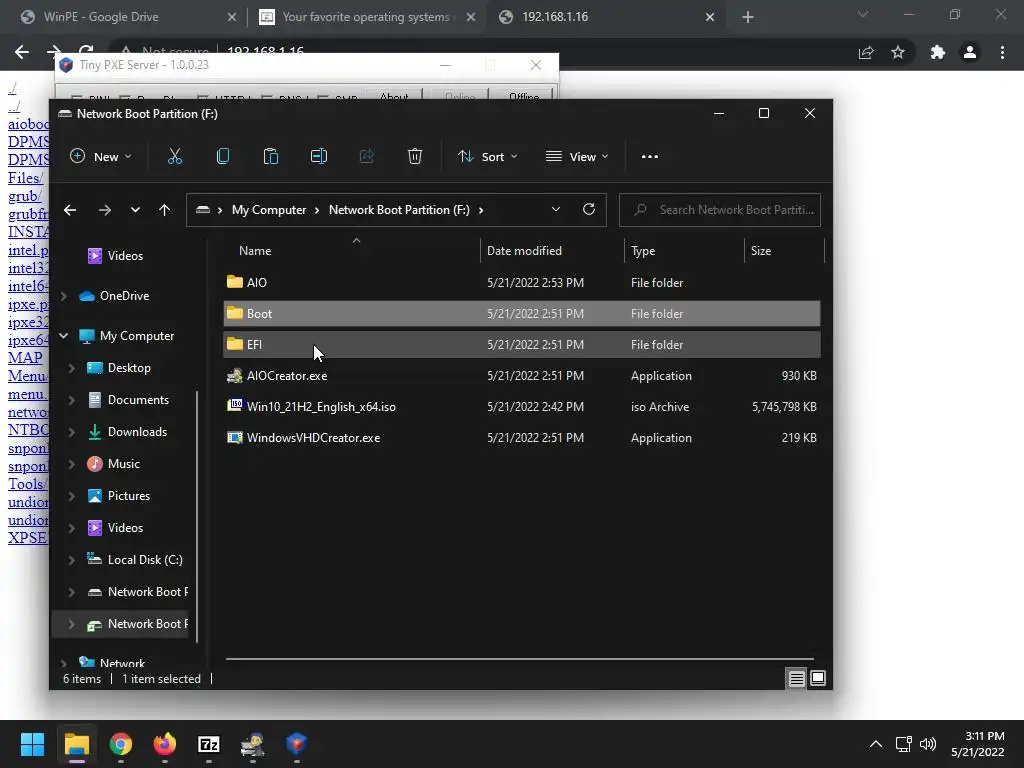Open the Sort options dropdown
This screenshot has height=768, width=1024.
point(488,157)
